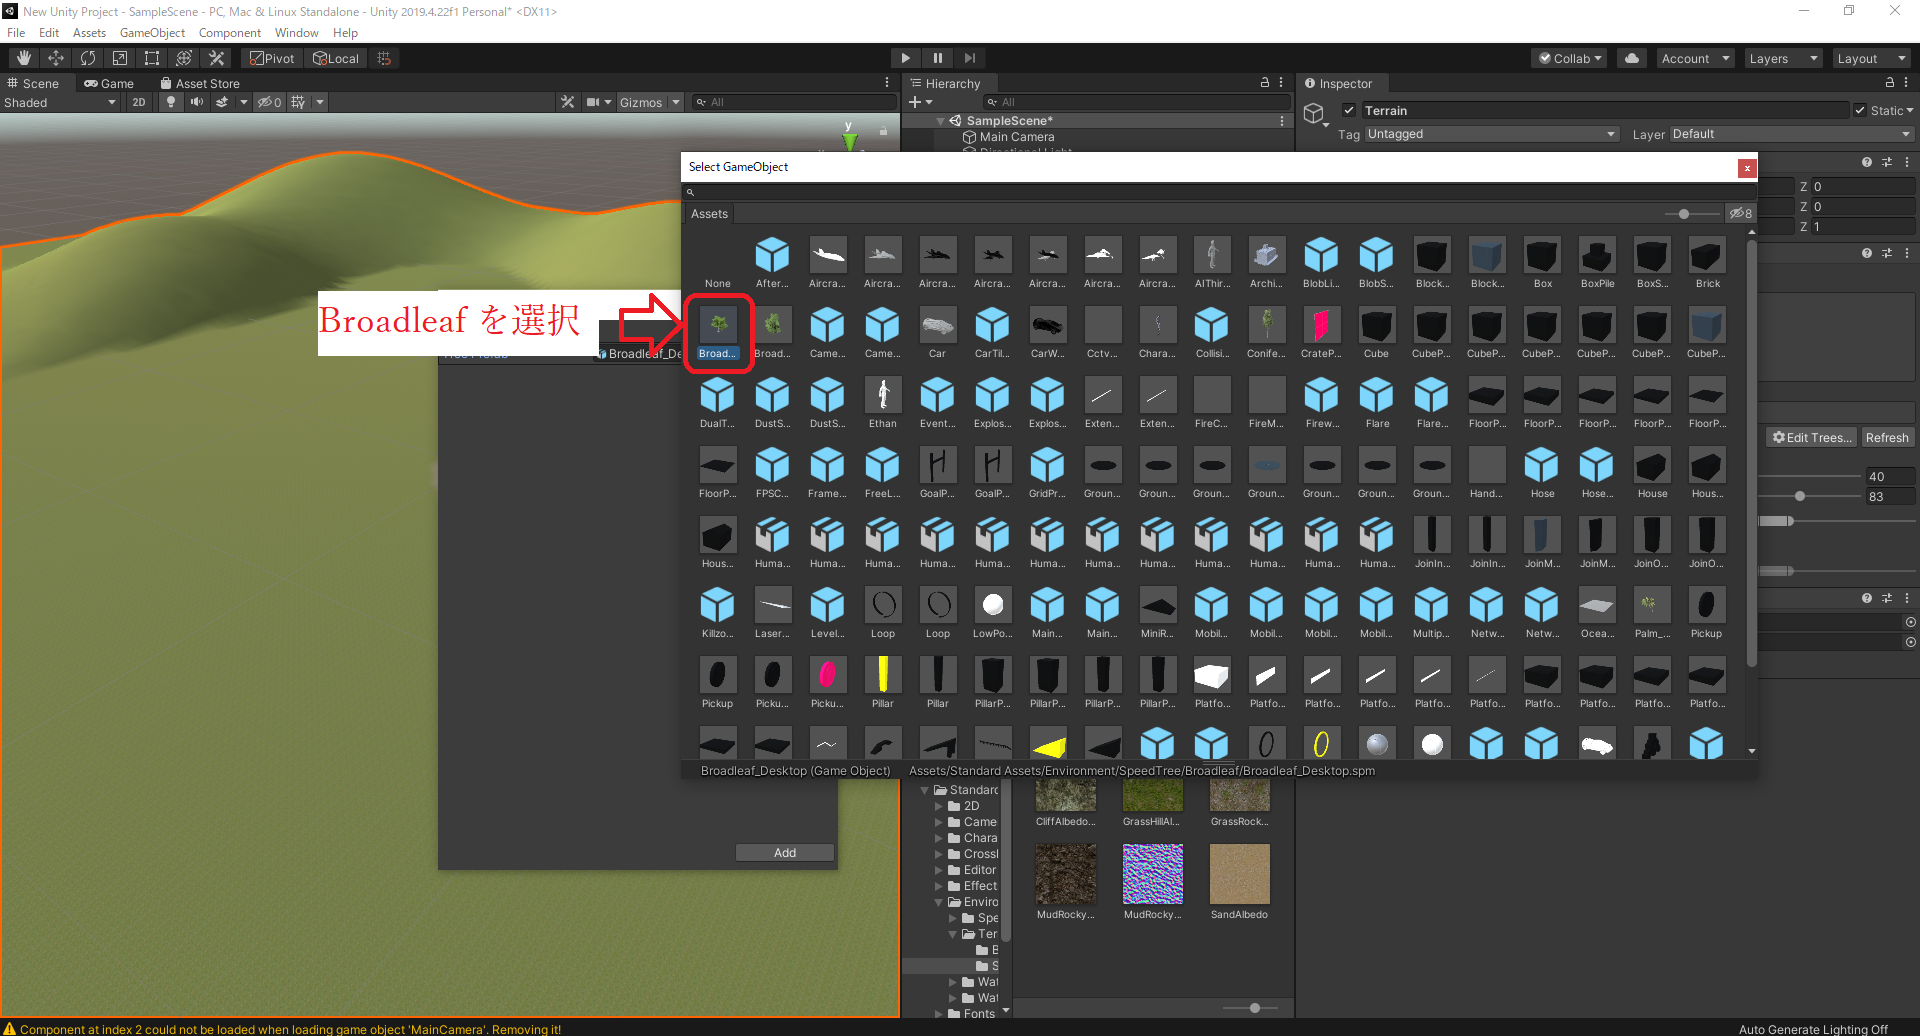Open the Component menu
This screenshot has height=1036, width=1920.
click(x=229, y=33)
